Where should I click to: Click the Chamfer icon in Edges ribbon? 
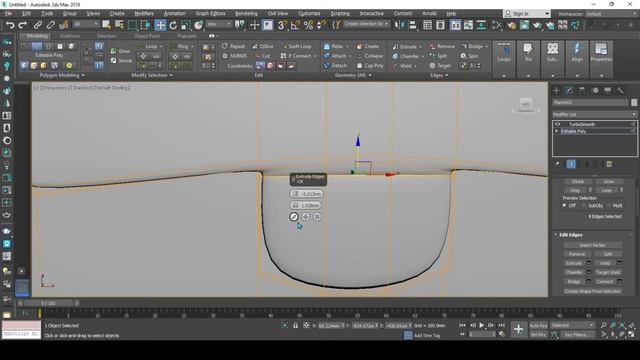click(395, 56)
